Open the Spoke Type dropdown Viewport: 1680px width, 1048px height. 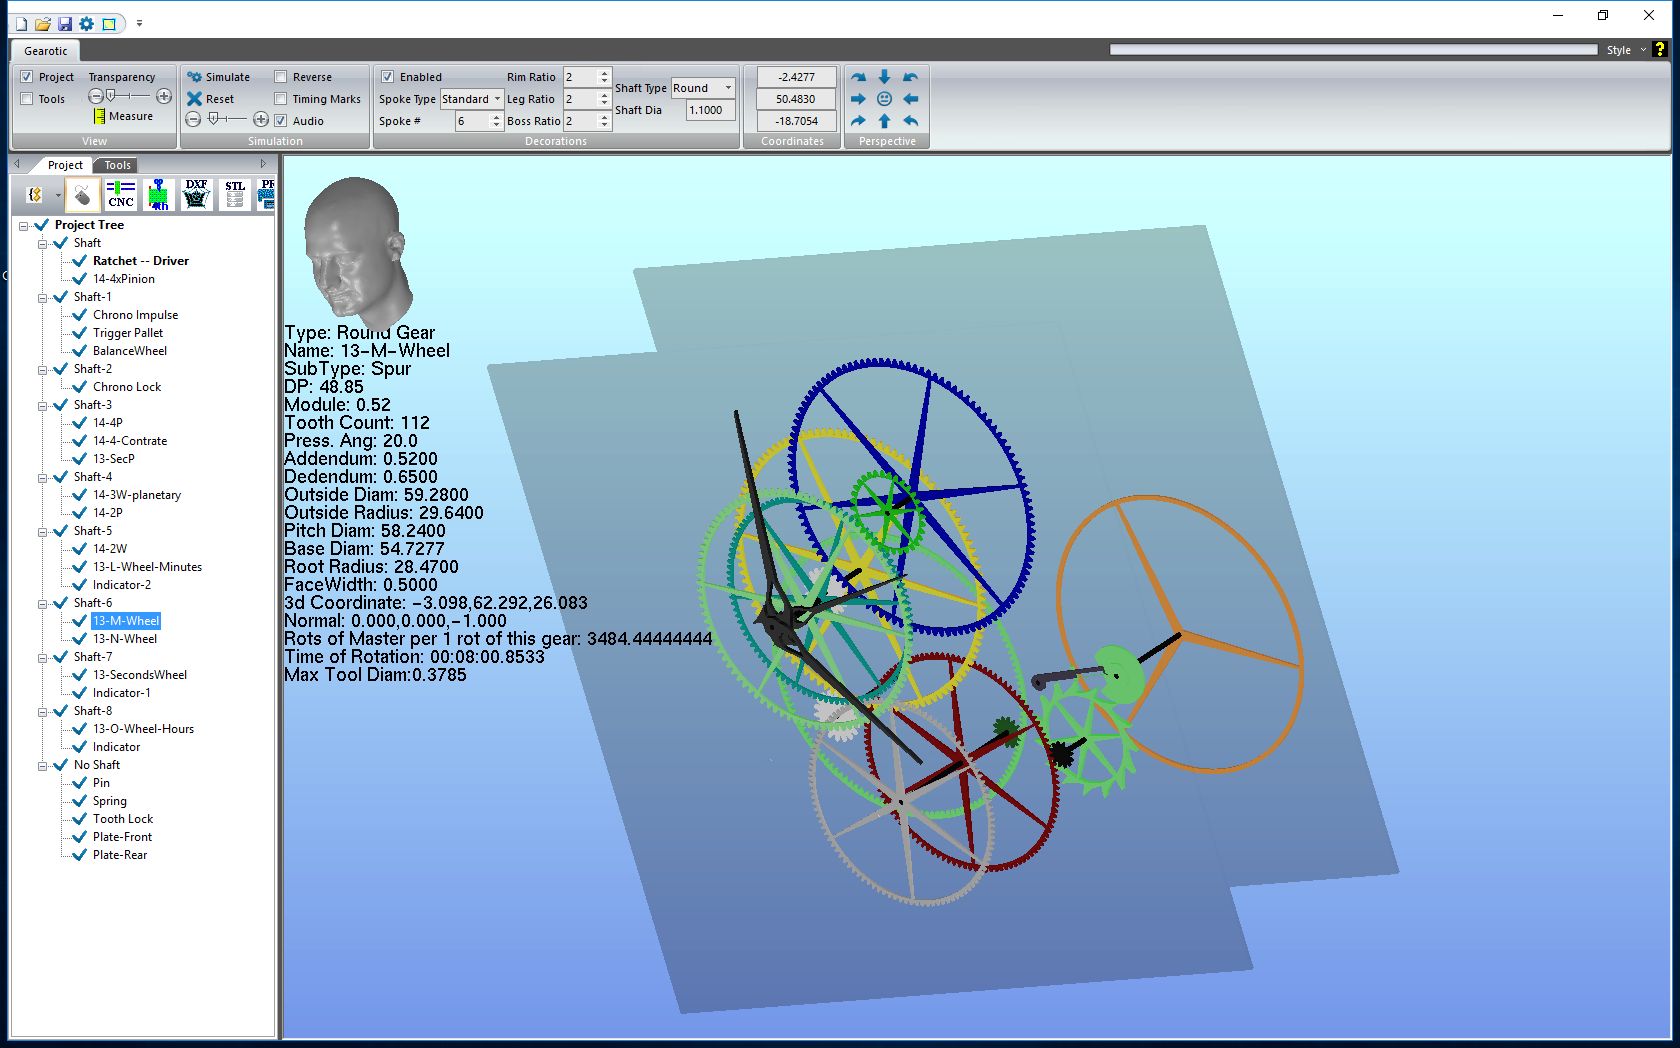click(x=472, y=99)
